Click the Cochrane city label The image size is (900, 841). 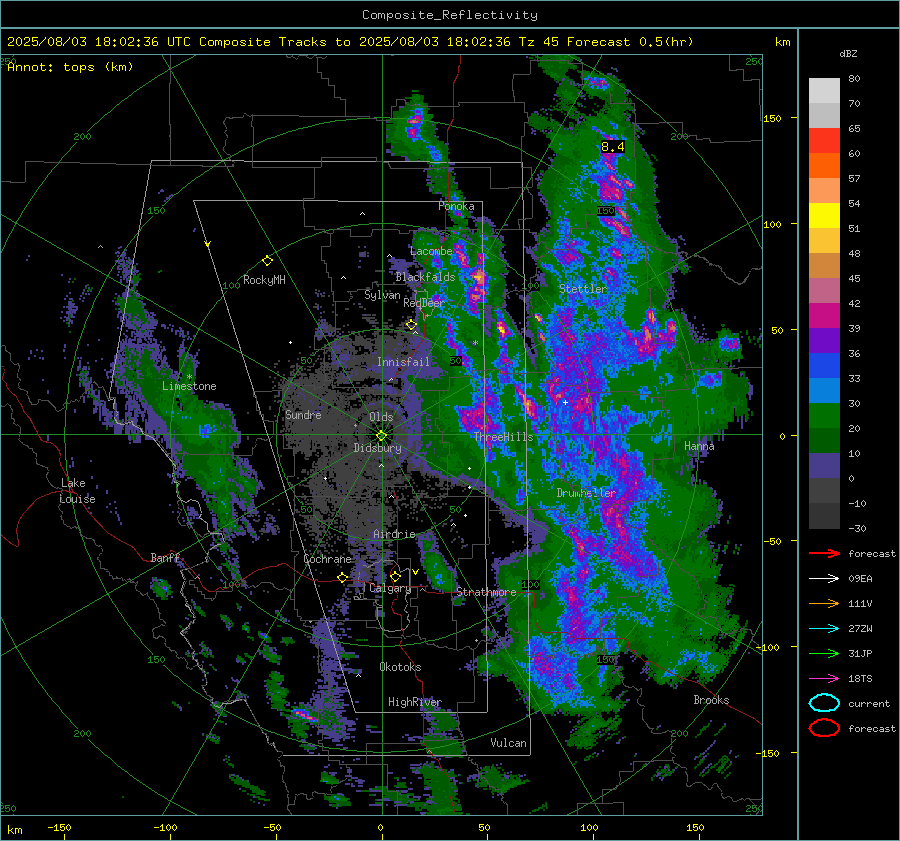(327, 559)
